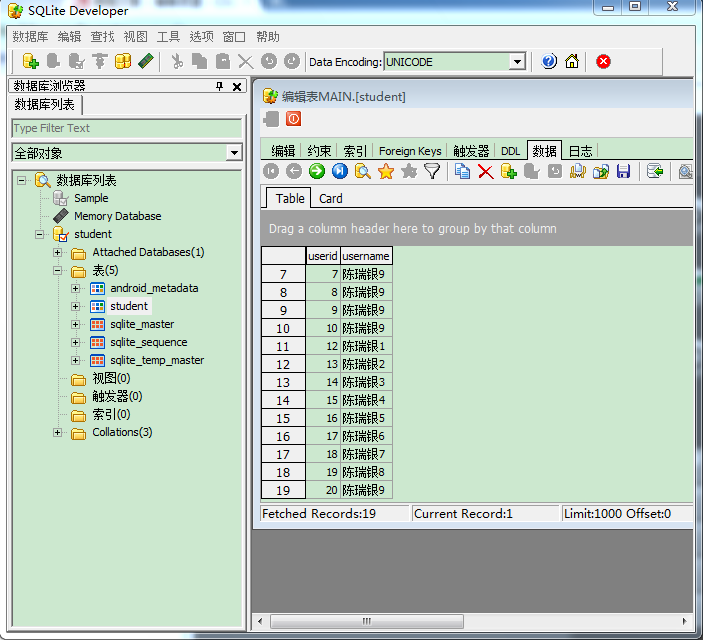Image resolution: width=703 pixels, height=640 pixels.
Task: Delete record with red X icon
Action: click(486, 171)
